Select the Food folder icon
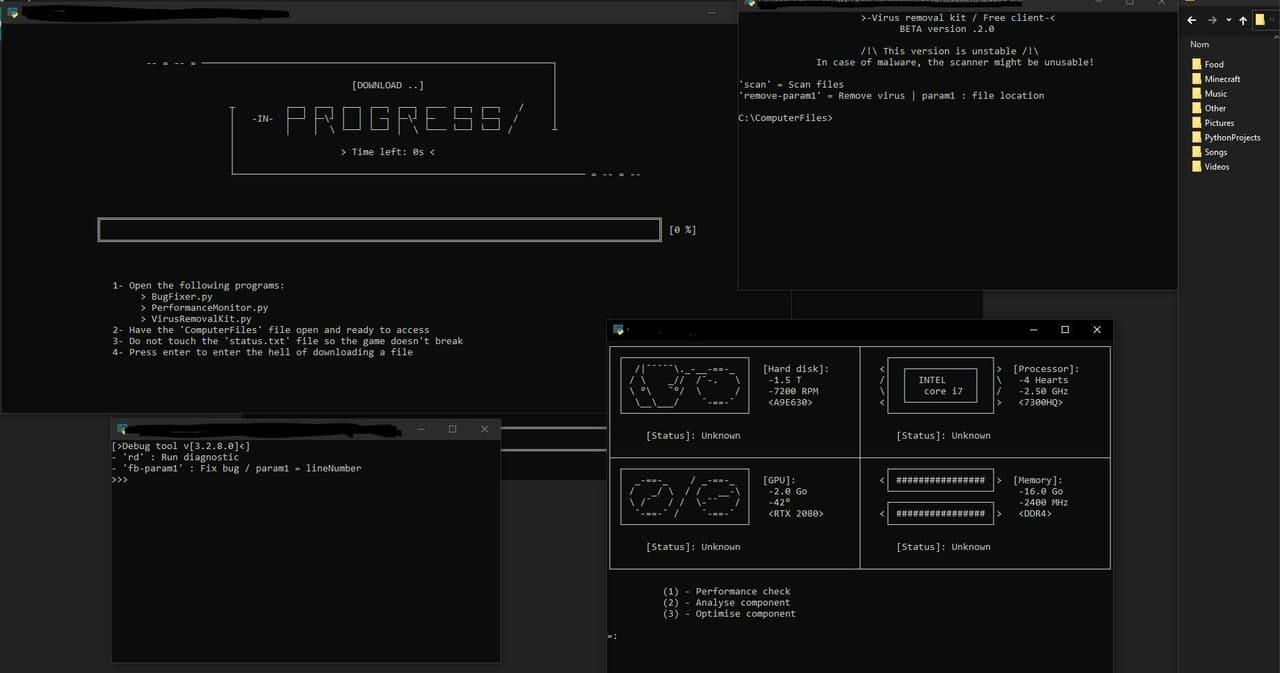Screen dimensions: 1280x673 [1197, 64]
